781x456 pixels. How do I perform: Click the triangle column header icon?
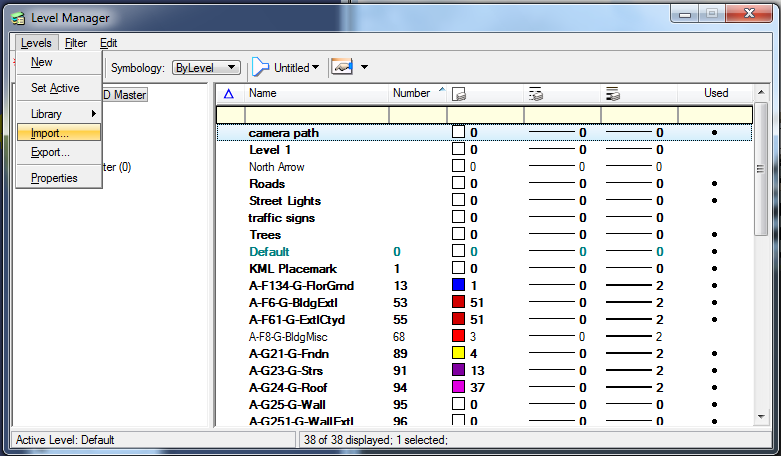coord(229,94)
